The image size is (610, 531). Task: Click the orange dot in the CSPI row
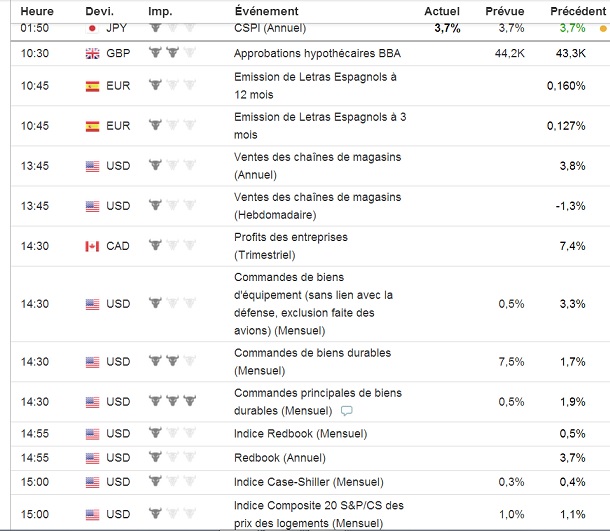(x=602, y=29)
